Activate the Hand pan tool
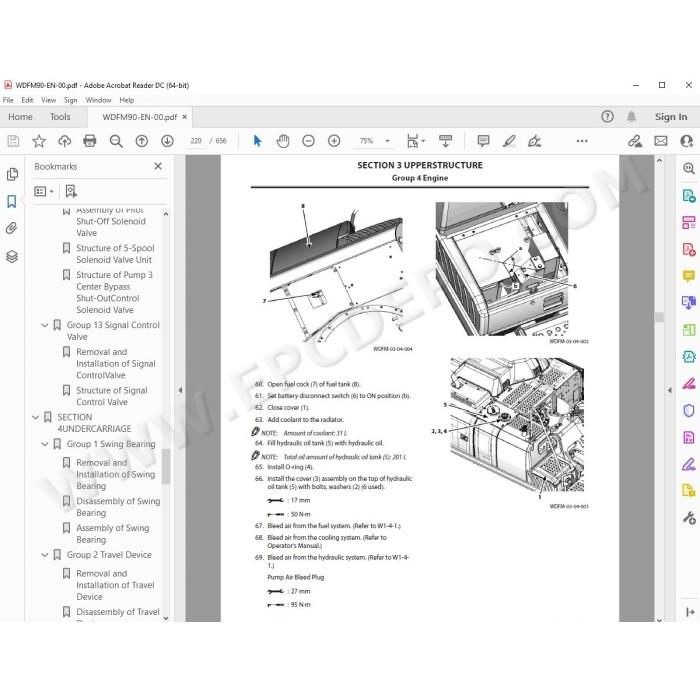Image resolution: width=700 pixels, height=700 pixels. [283, 141]
